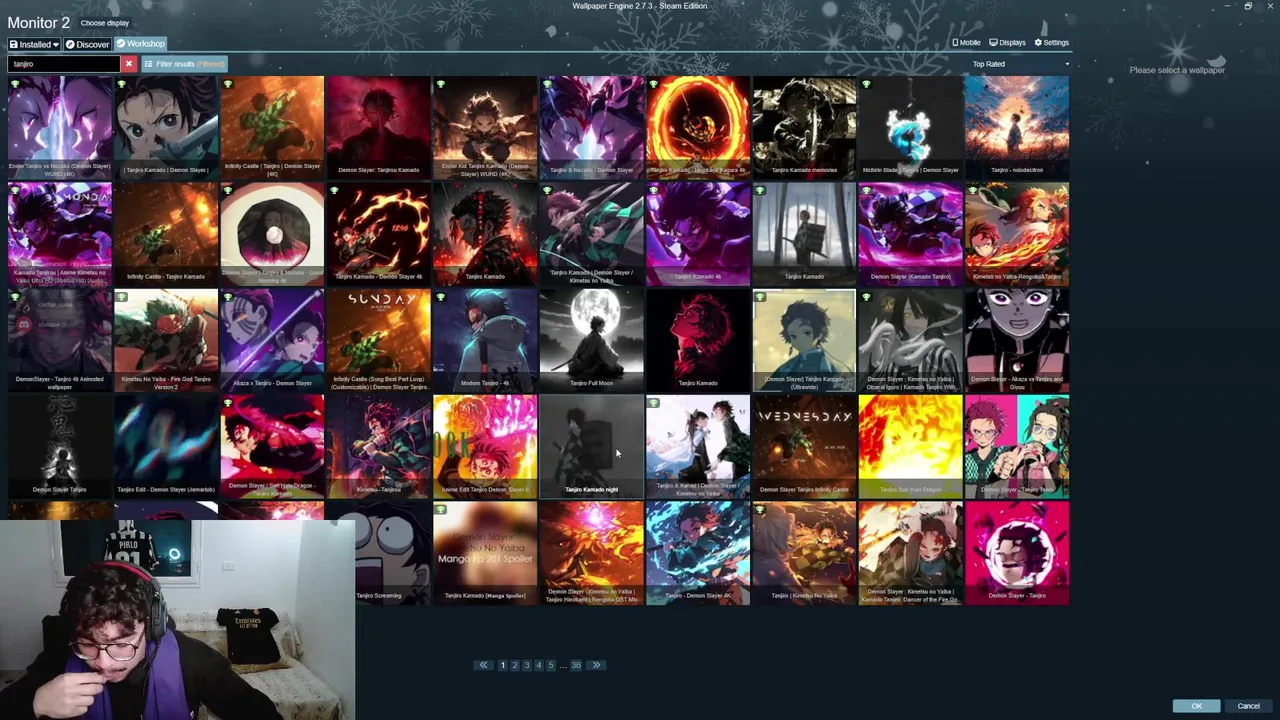1280x720 pixels.
Task: Select Tanjiro & Kanao wallpaper
Action: click(x=698, y=447)
